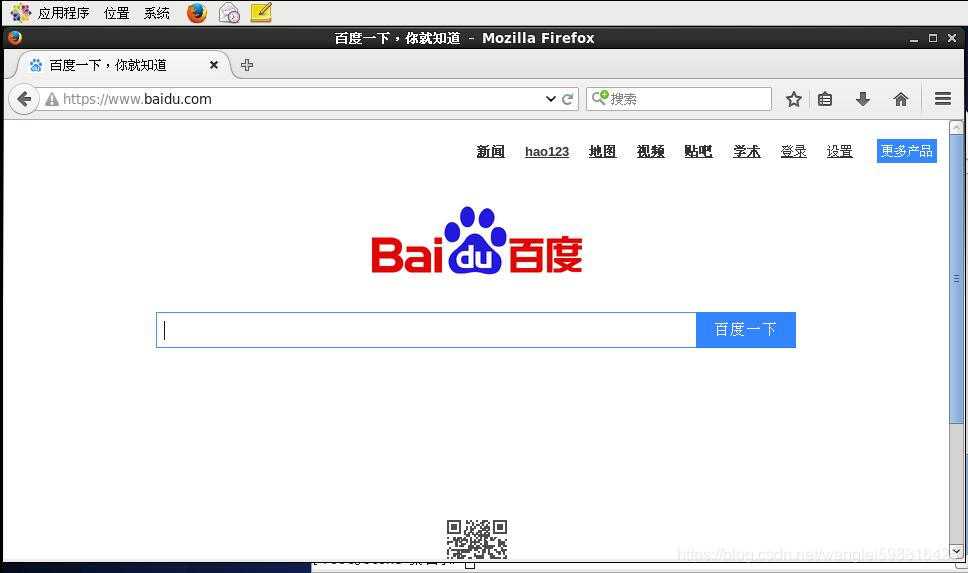Open the 地图 link
The width and height of the screenshot is (968, 573).
[x=603, y=151]
